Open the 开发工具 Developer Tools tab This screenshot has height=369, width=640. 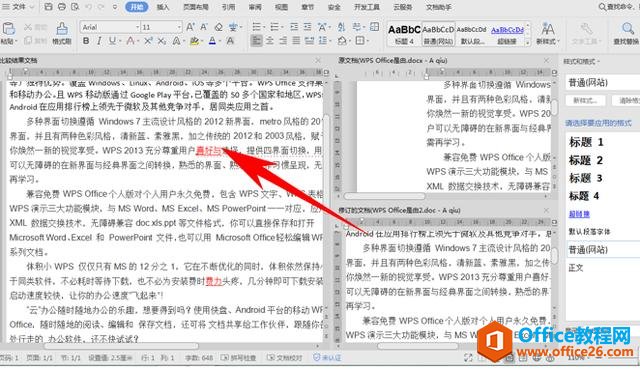pyautogui.click(x=367, y=7)
